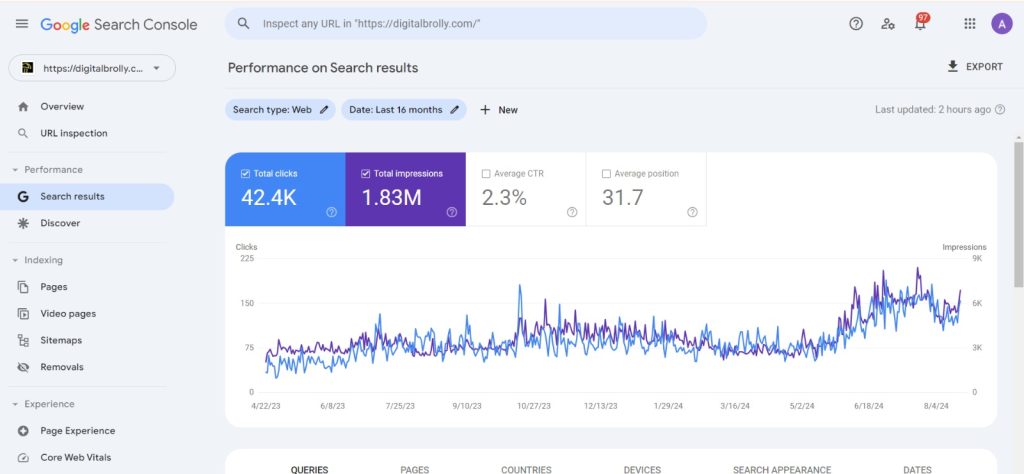Open users and permissions settings icon
Screen dimensions: 1024x474
(x=888, y=24)
